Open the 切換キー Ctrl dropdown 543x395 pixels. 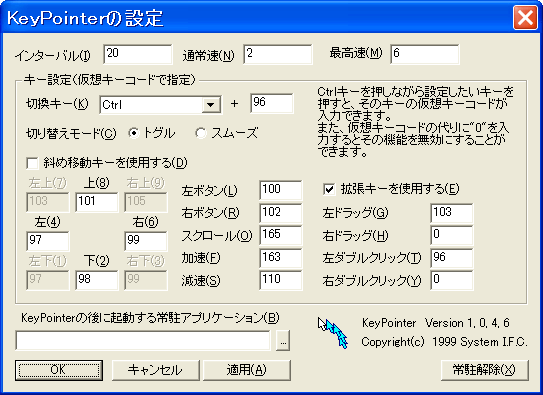[211, 104]
